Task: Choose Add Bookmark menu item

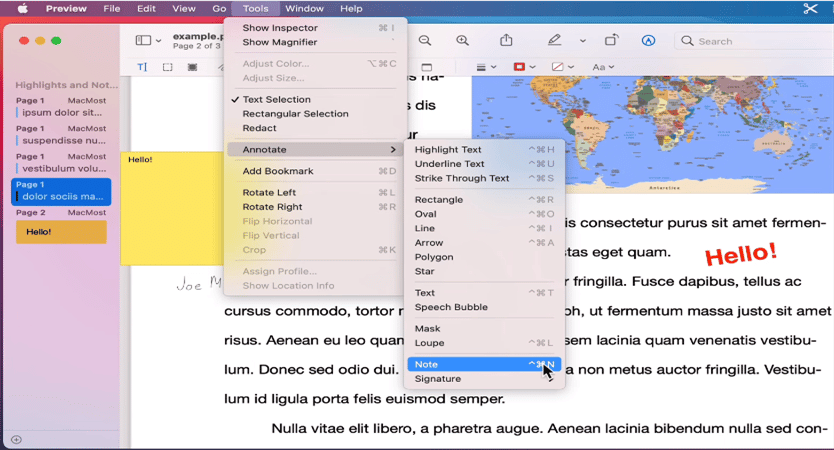Action: [317, 171]
